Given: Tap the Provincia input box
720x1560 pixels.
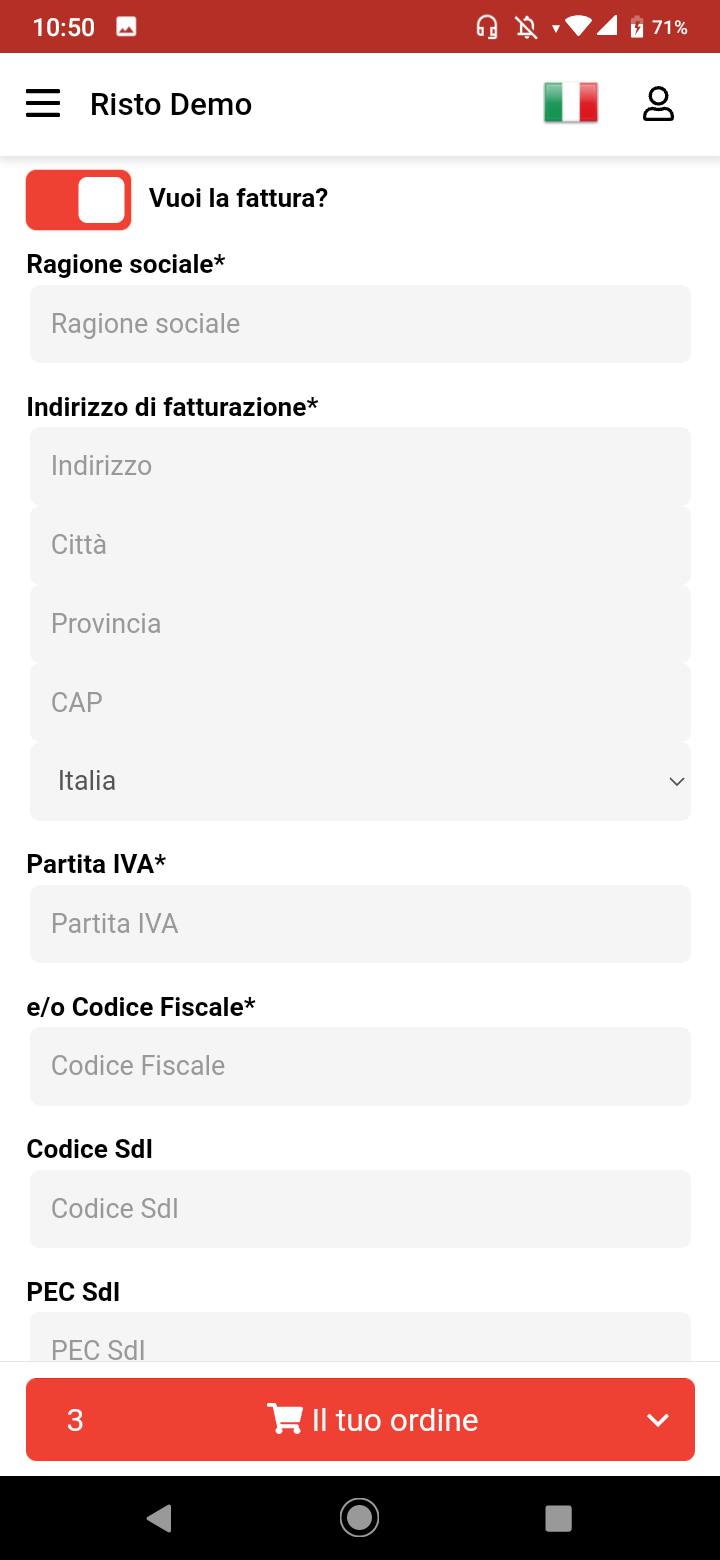Looking at the screenshot, I should (360, 624).
